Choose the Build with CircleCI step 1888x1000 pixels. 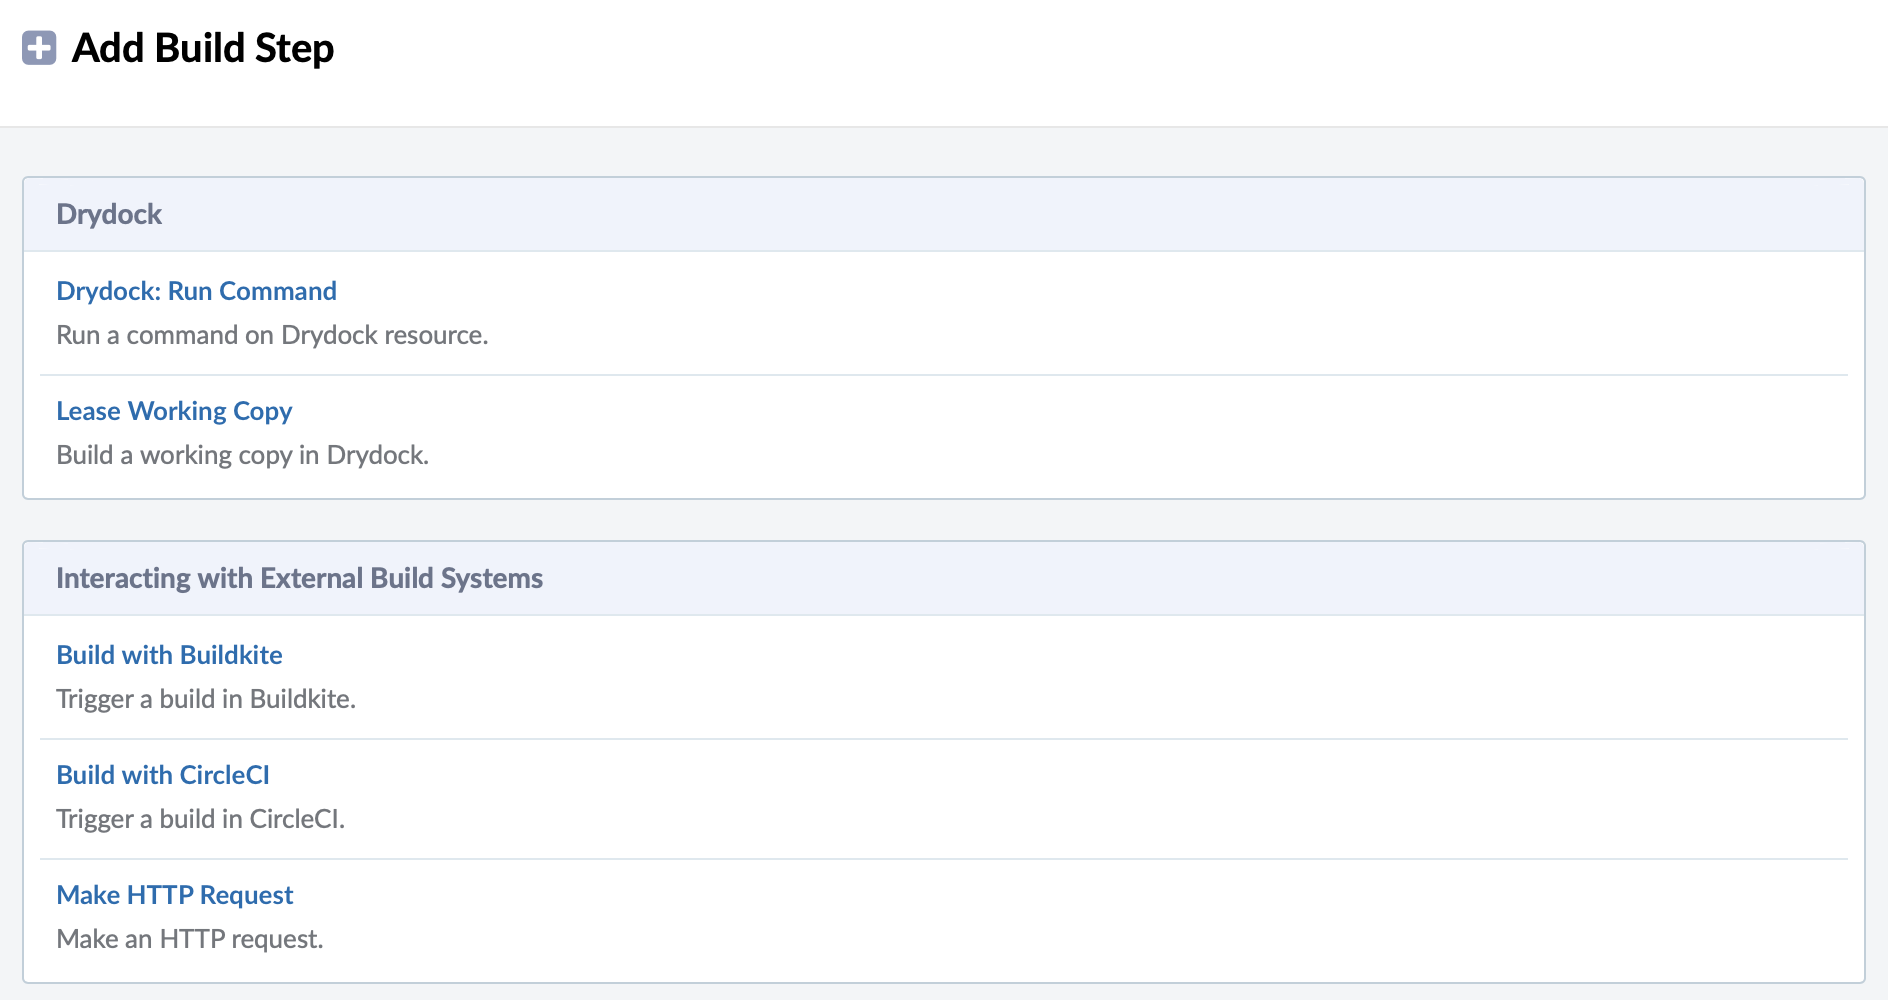coord(163,775)
